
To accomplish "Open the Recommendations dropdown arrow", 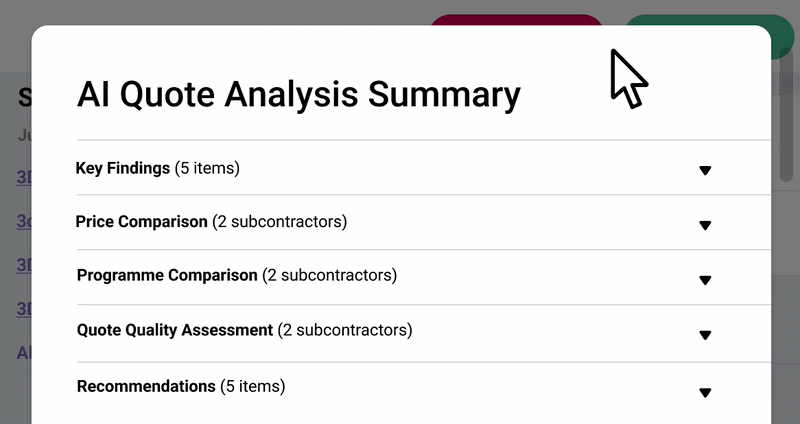I will click(705, 392).
